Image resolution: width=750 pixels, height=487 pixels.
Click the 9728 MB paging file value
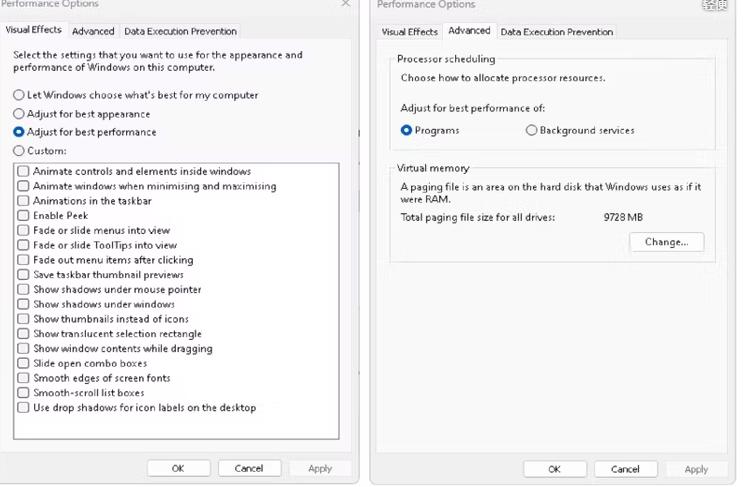tap(623, 217)
